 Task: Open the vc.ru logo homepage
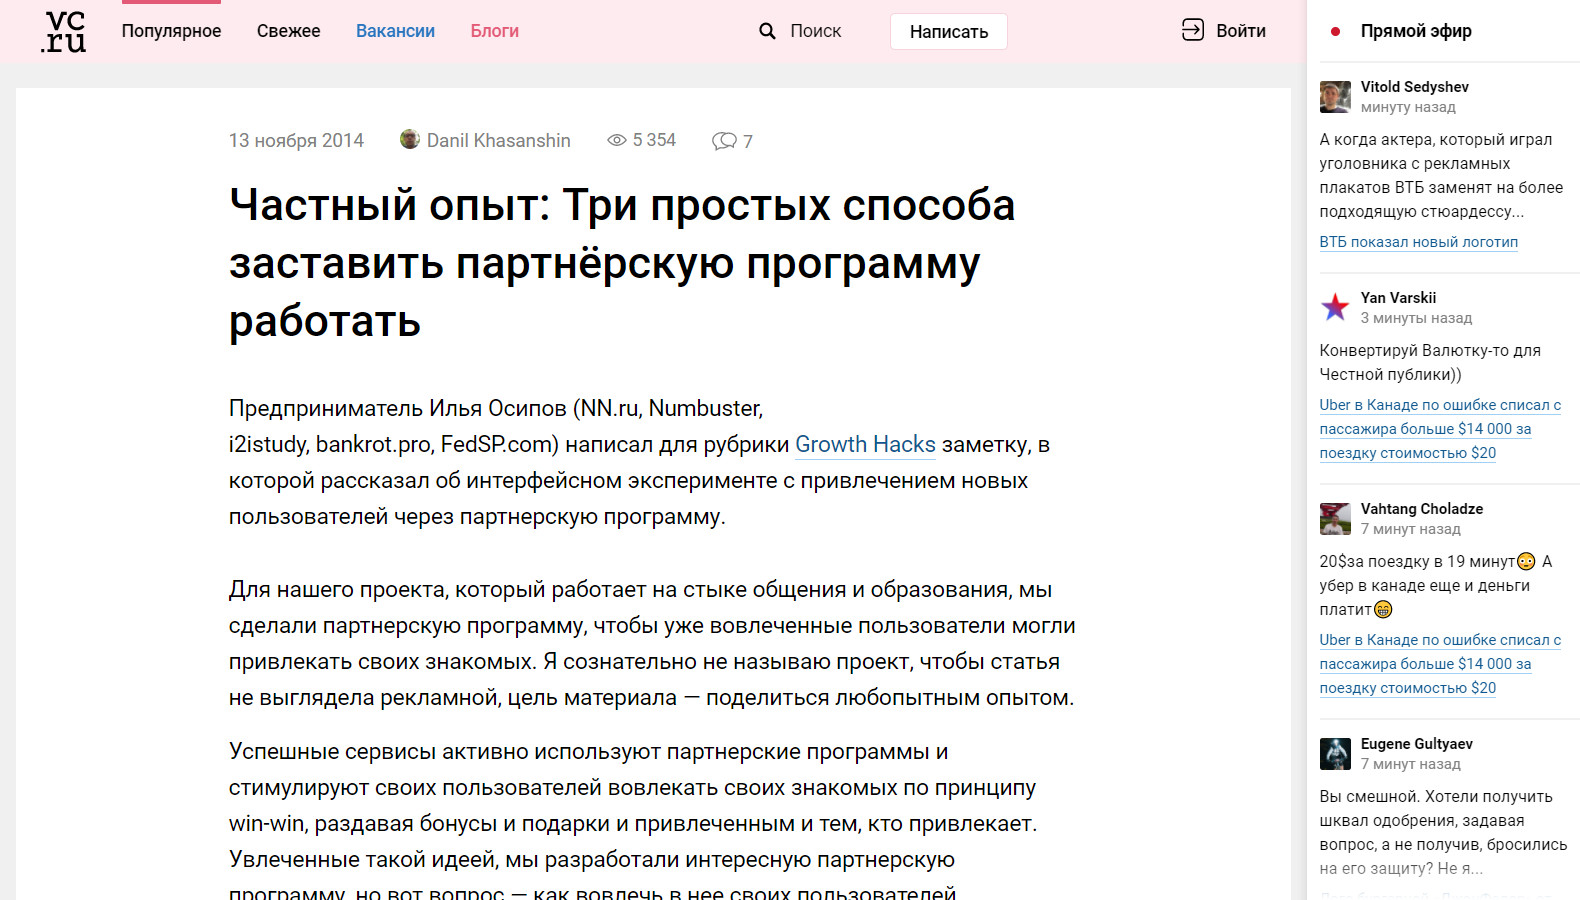[64, 32]
